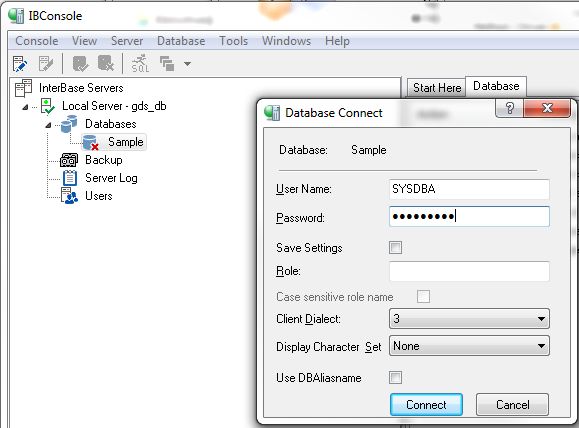Click the Databases folder icon
This screenshot has width=579, height=428.
click(69, 124)
